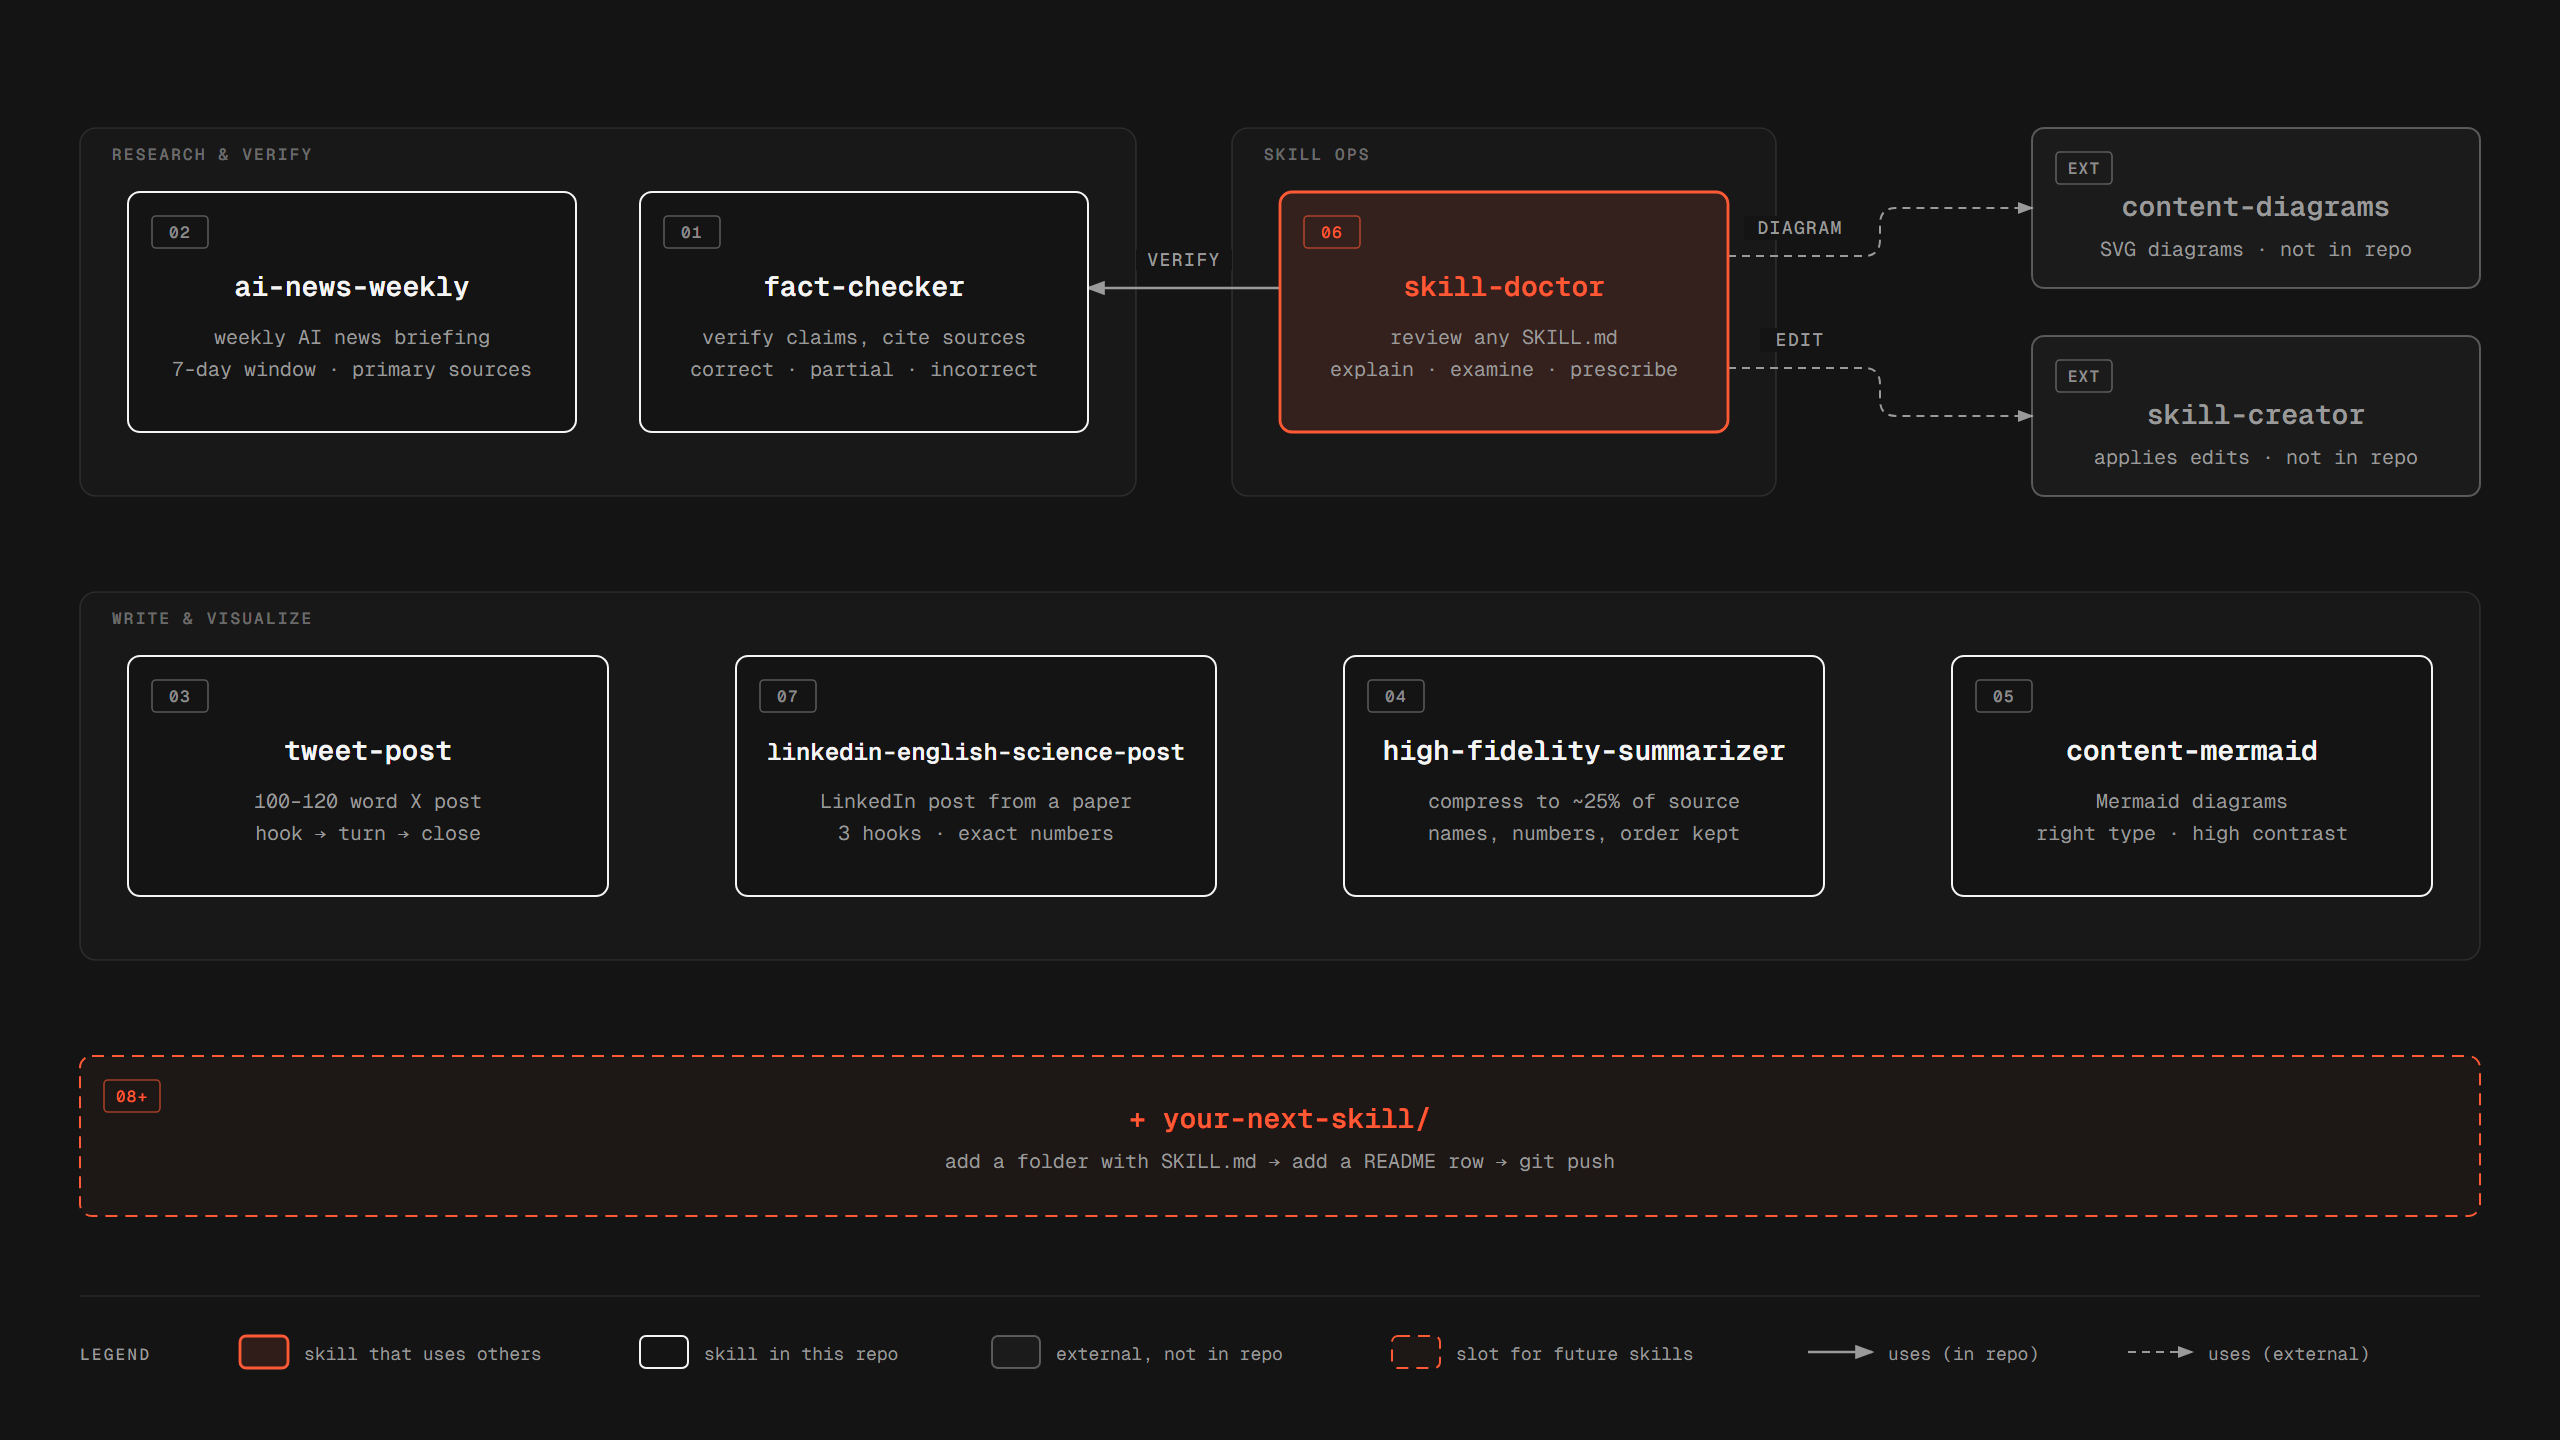Click 'correct · partial · incorrect' text

point(864,370)
